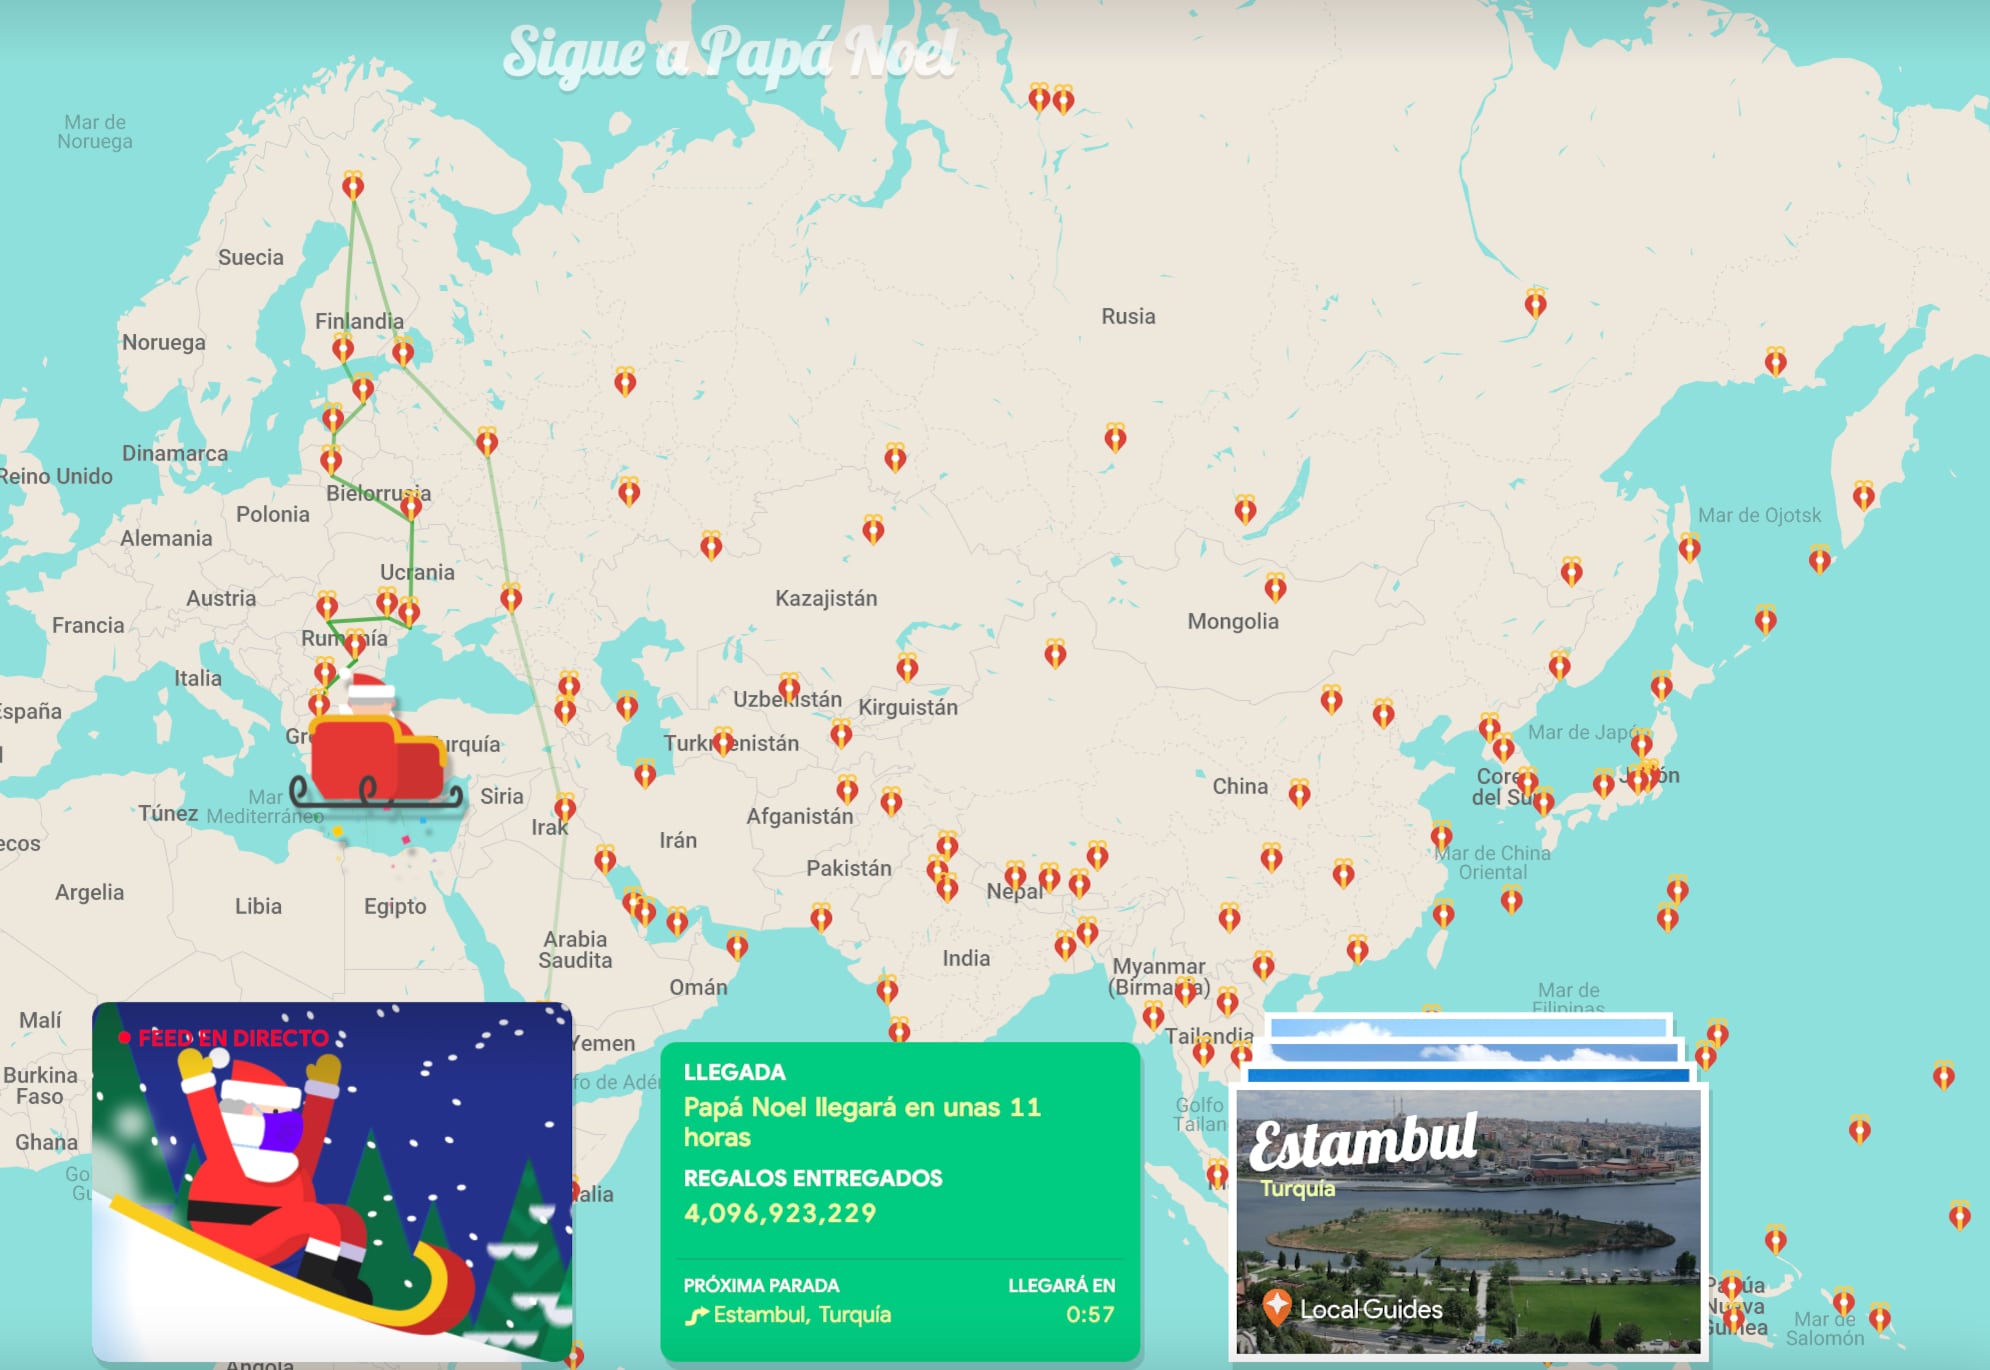Click the red live feed dot
1990x1370 pixels.
pyautogui.click(x=124, y=1038)
